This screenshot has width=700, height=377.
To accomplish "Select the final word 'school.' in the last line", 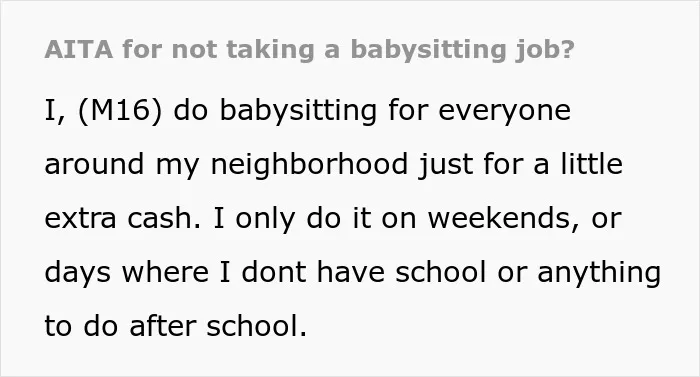I will (256, 326).
